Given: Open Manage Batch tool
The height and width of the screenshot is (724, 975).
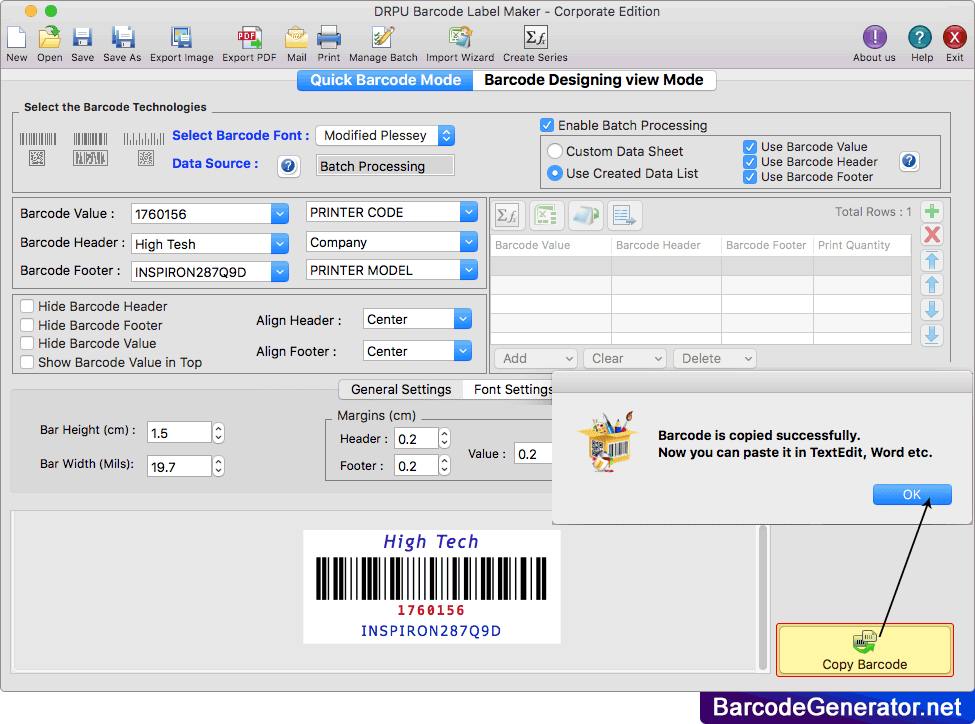Looking at the screenshot, I should click(383, 38).
